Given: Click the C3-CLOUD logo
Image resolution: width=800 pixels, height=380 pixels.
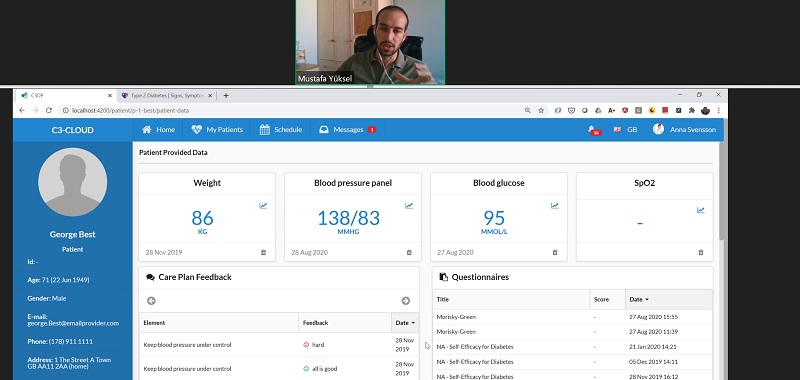Looking at the screenshot, I should [72, 130].
